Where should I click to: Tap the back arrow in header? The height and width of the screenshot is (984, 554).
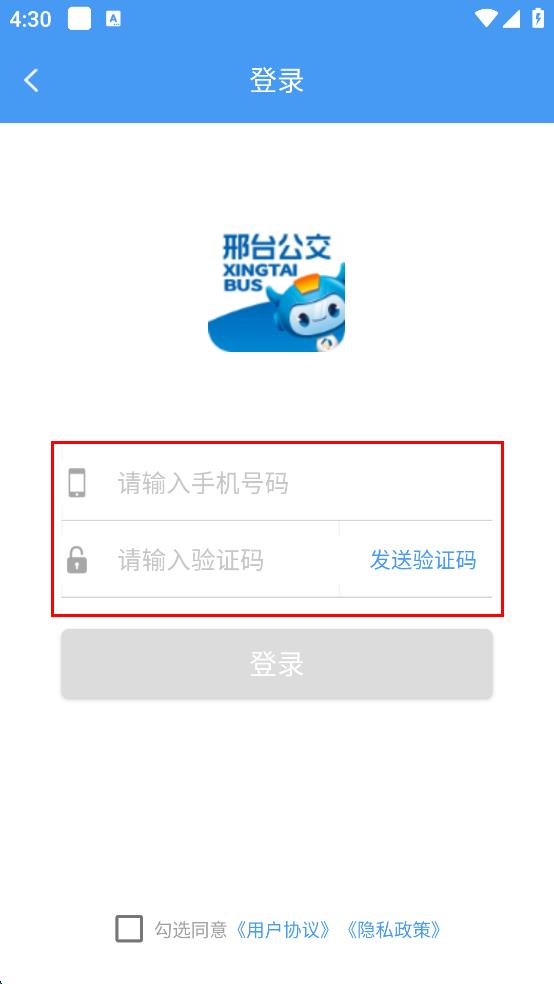coord(31,80)
